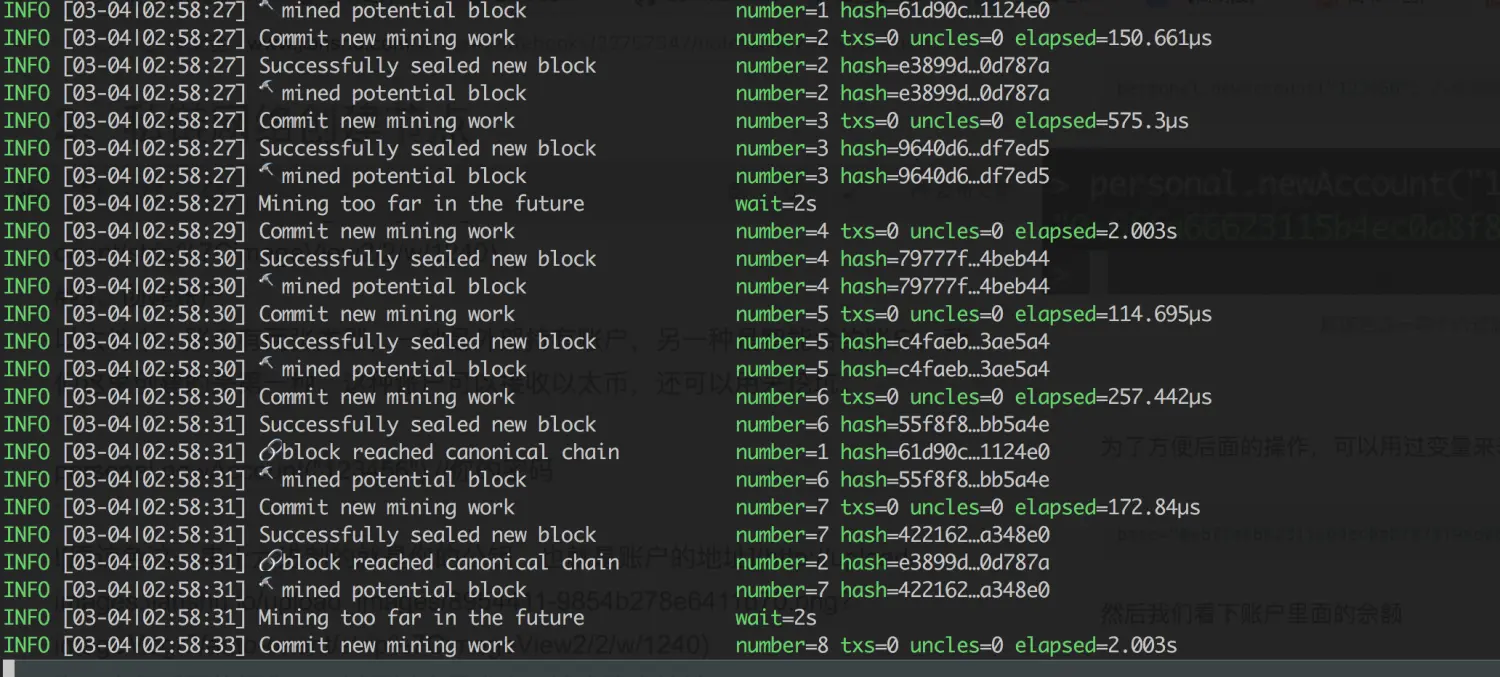This screenshot has width=1500, height=677.
Task: Click the pickaxe icon for mined block number=4
Action: coord(267,284)
